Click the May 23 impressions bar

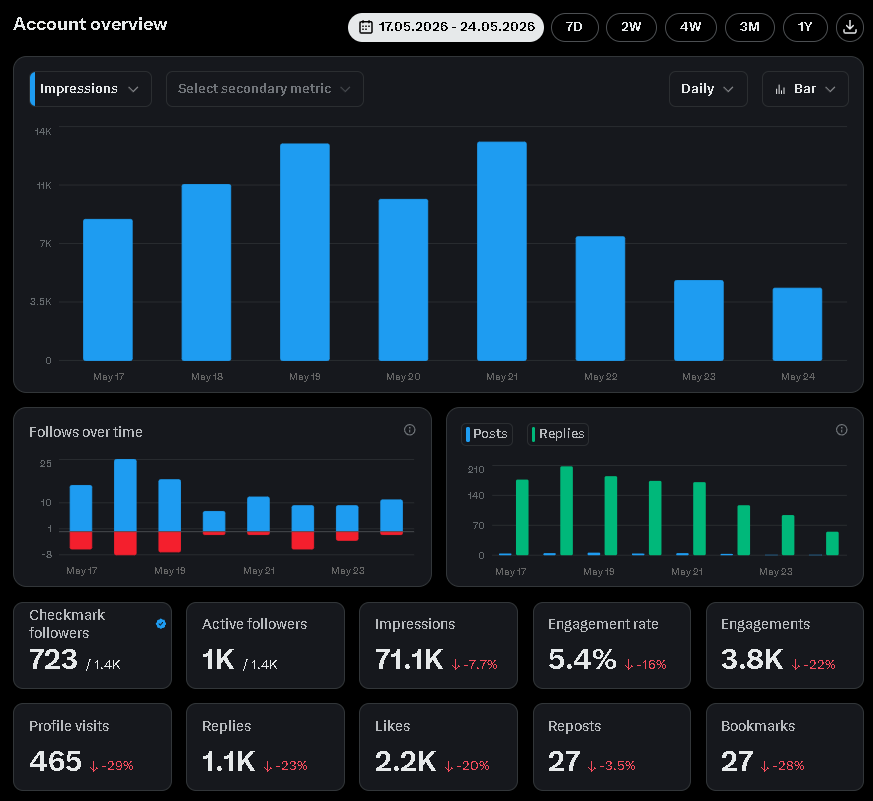(x=699, y=320)
